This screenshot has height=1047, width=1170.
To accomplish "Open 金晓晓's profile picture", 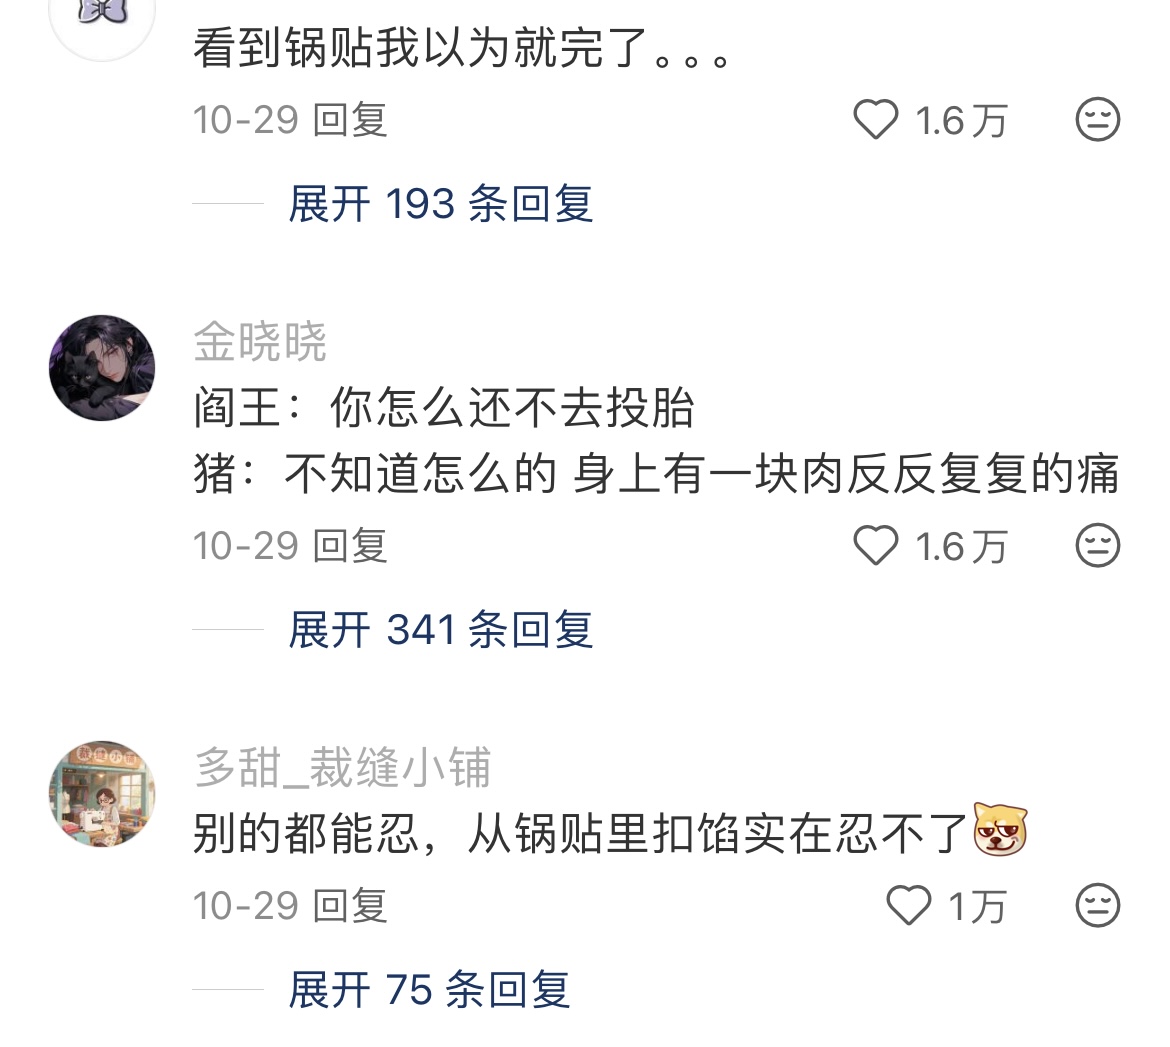I will (x=102, y=367).
